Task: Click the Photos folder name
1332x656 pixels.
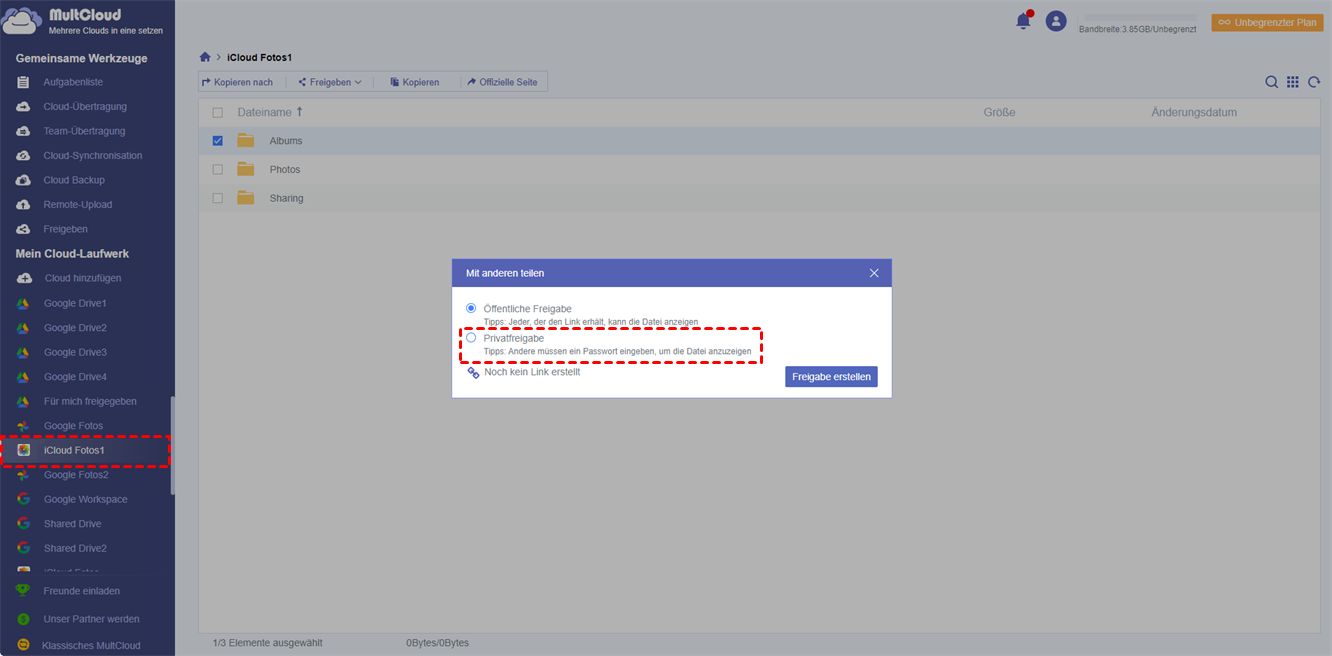Action: (x=285, y=169)
